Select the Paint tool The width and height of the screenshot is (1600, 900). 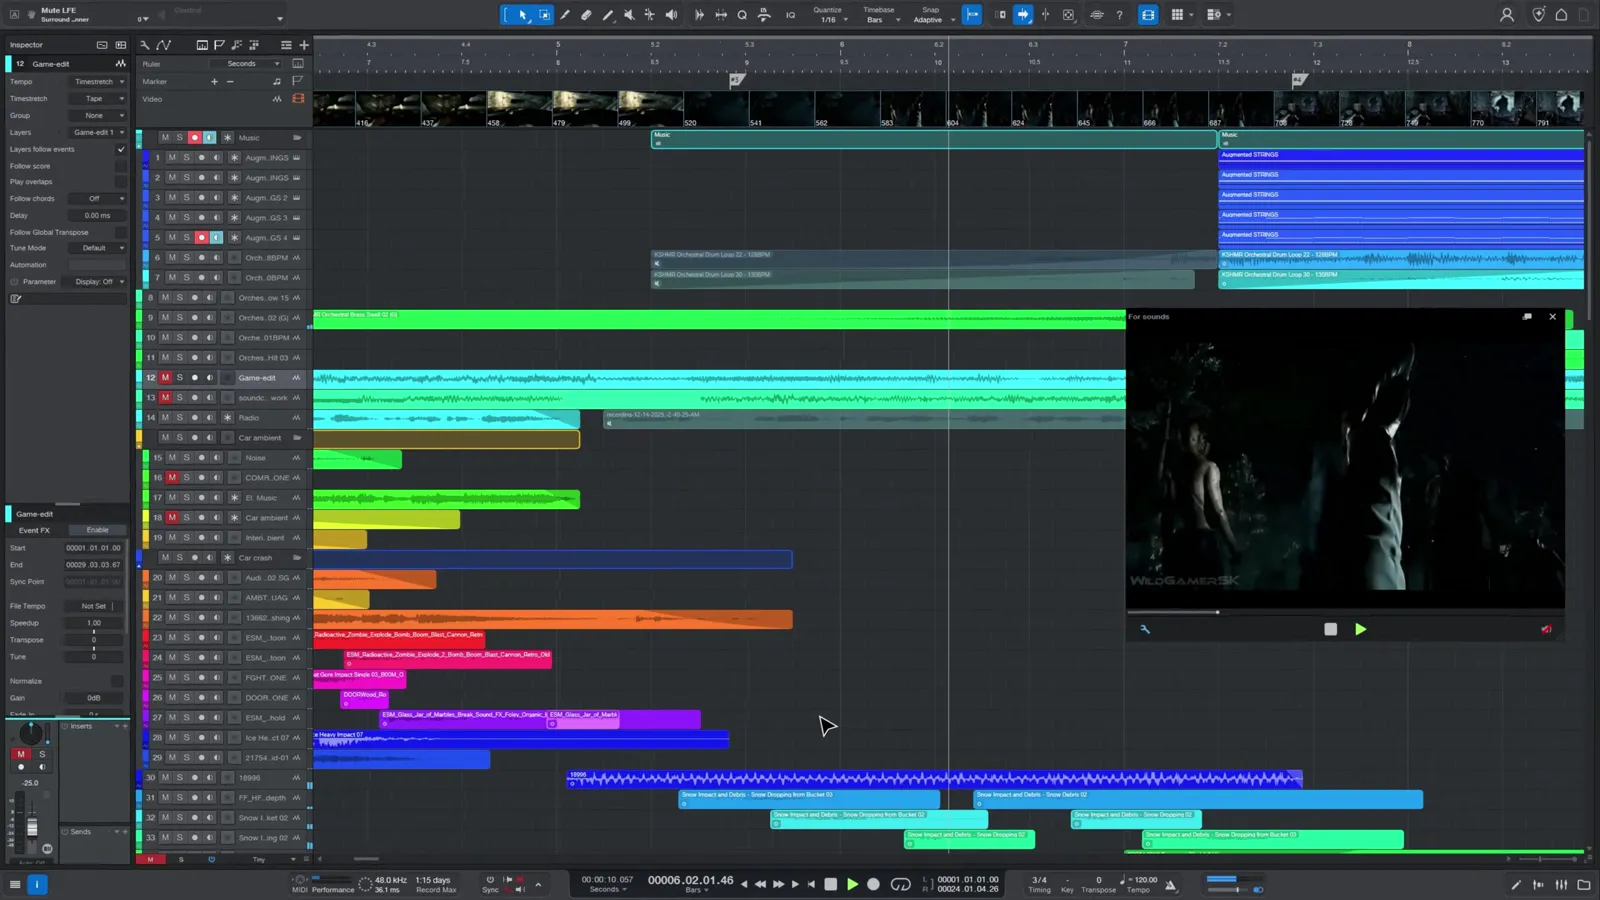(607, 15)
